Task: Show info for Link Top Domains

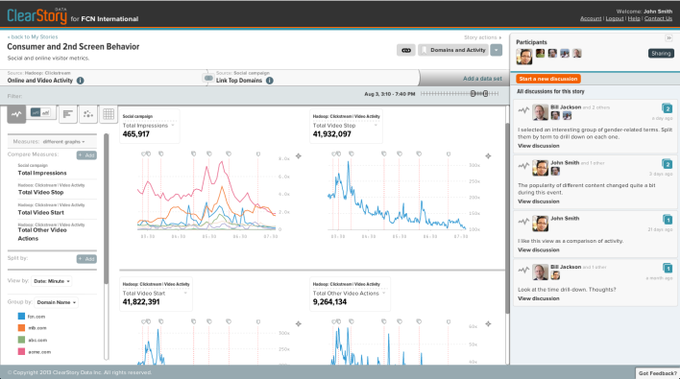Action: (x=269, y=81)
